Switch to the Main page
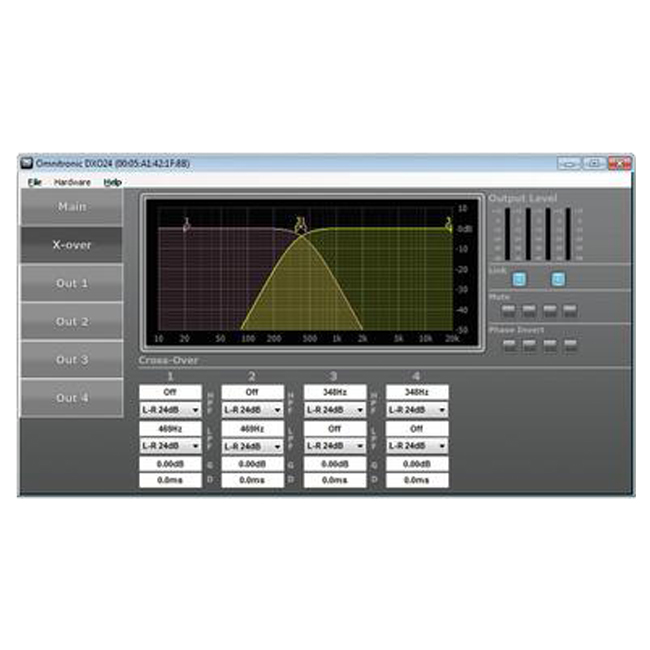The height and width of the screenshot is (650, 650). (x=72, y=207)
